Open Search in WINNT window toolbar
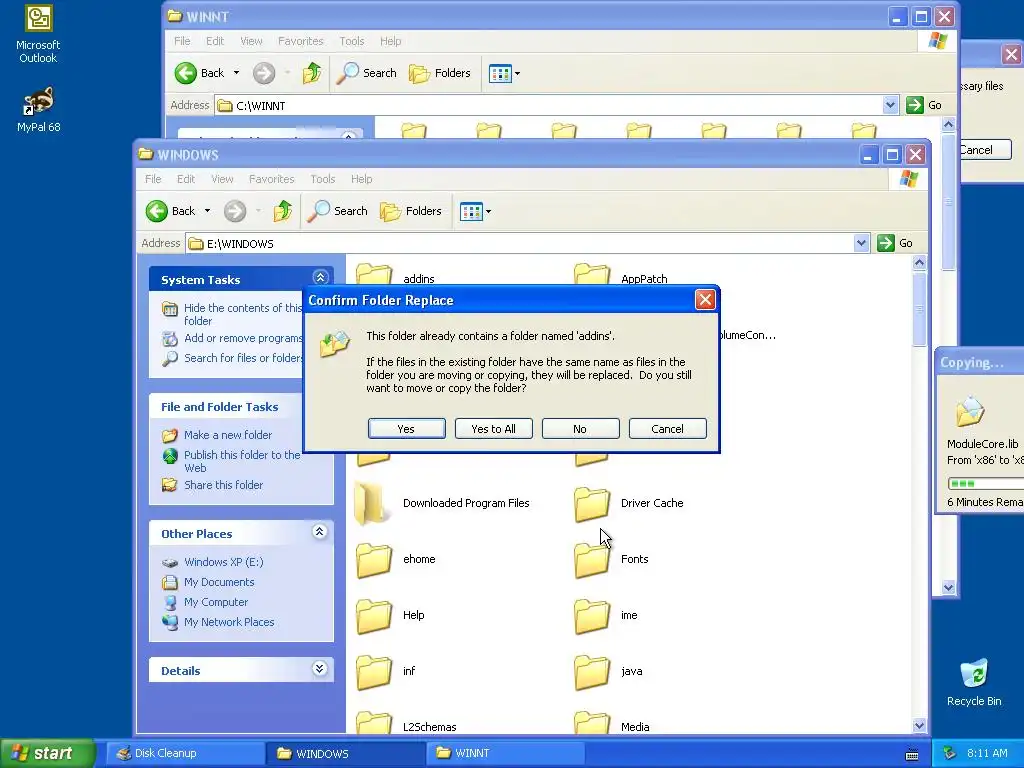The width and height of the screenshot is (1024, 768). pos(366,73)
